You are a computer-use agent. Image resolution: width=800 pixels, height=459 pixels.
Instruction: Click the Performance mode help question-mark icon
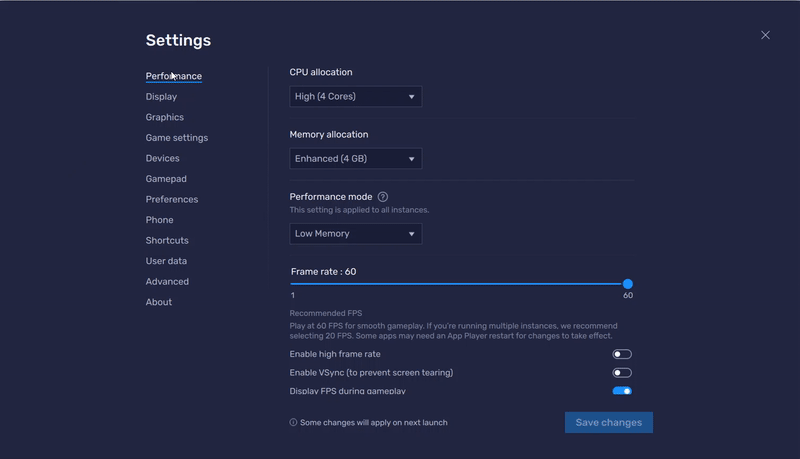[383, 197]
